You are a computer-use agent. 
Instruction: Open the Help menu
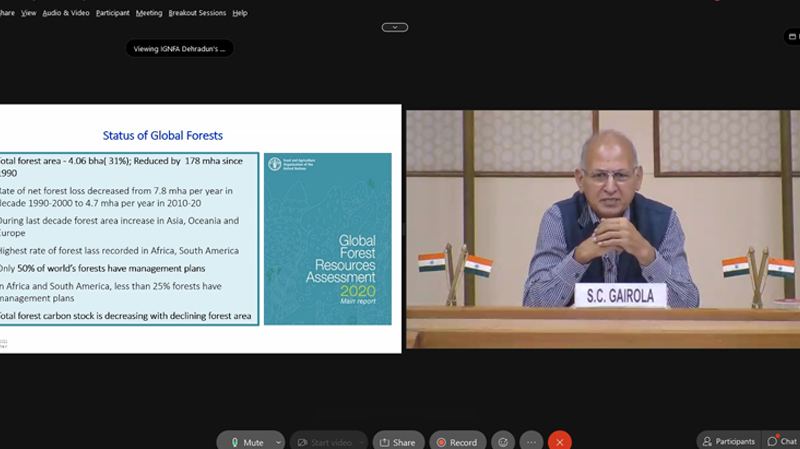click(240, 13)
